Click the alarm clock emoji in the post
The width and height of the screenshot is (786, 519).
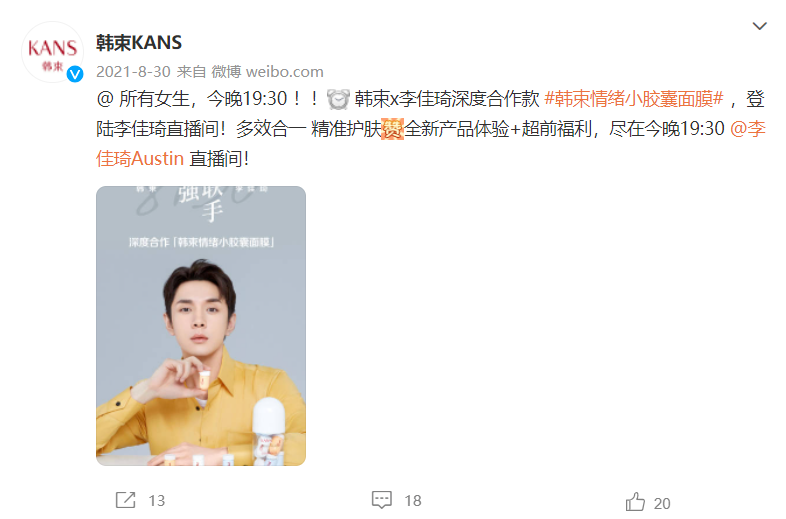pos(338,99)
